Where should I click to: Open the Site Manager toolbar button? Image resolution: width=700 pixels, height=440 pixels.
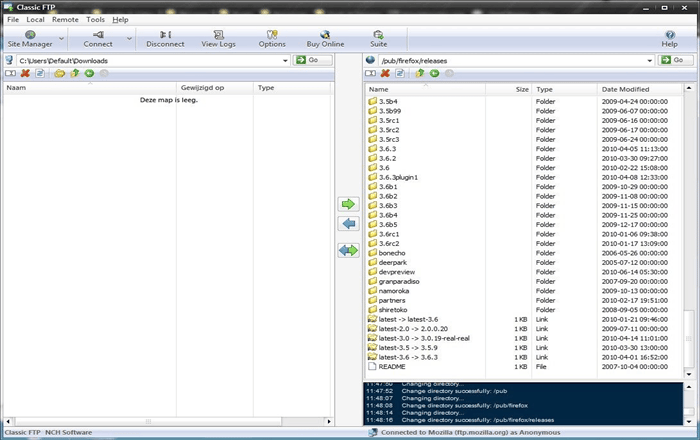30,39
